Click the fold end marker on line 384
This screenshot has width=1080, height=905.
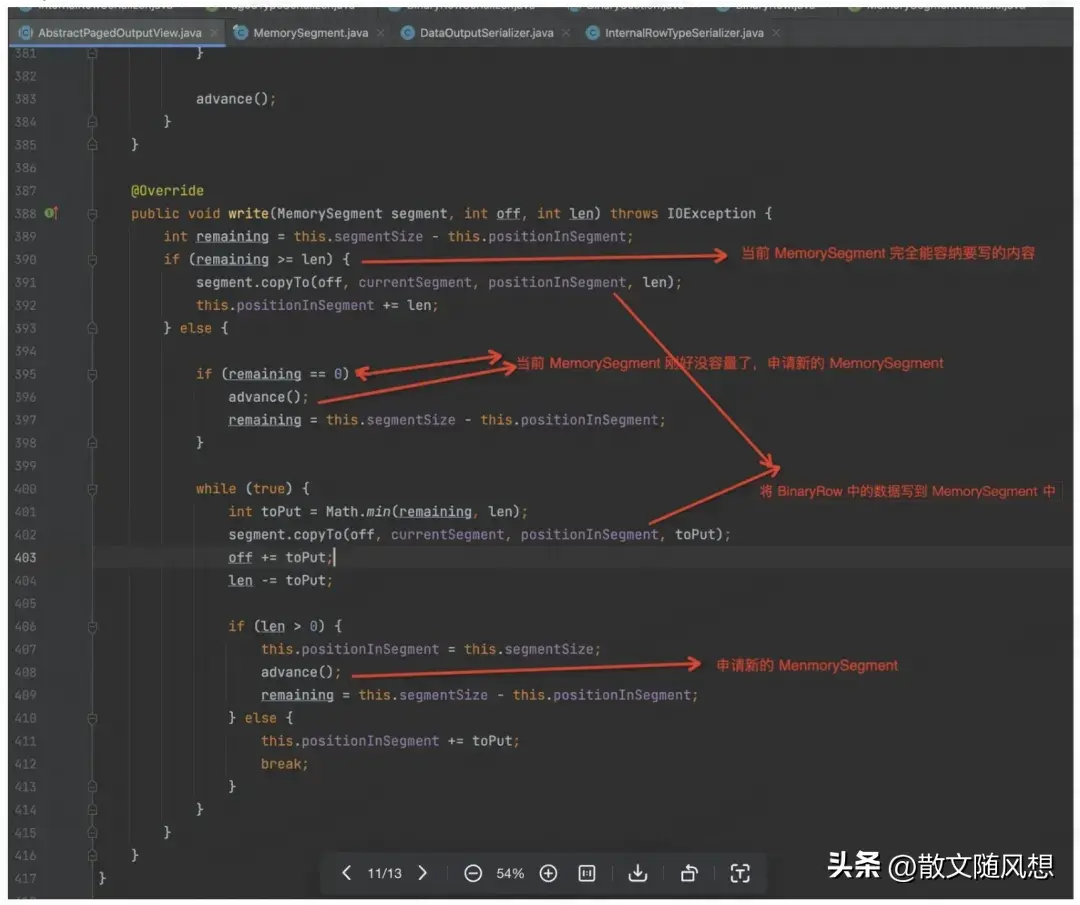coord(92,122)
